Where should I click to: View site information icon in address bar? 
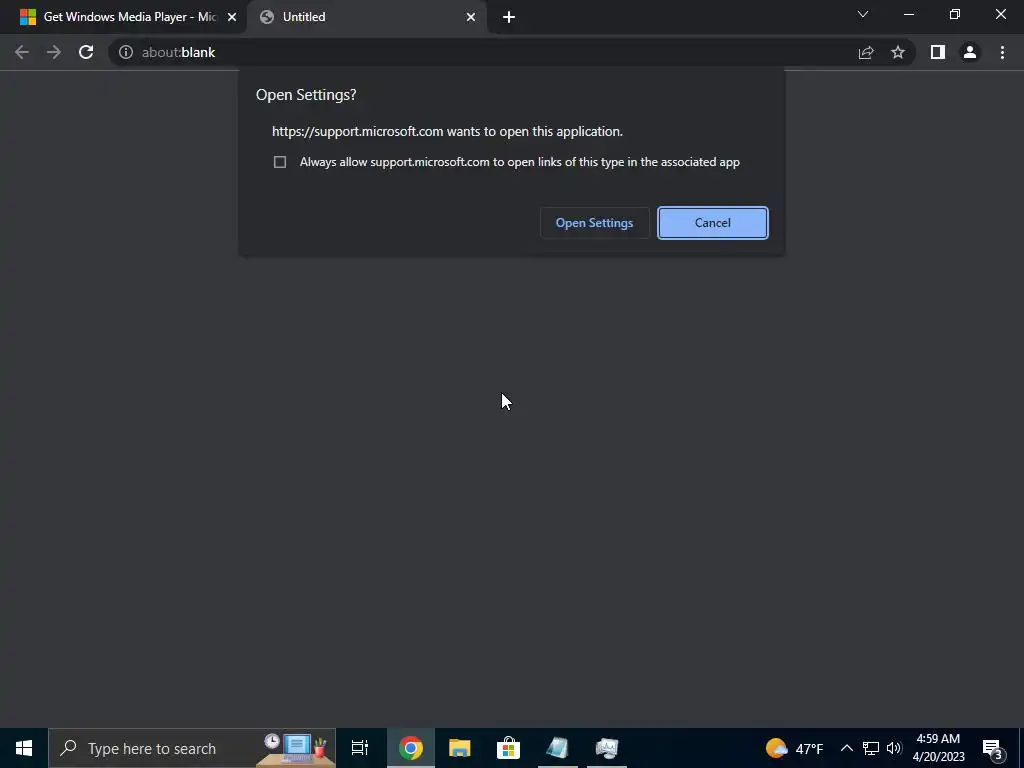126,52
